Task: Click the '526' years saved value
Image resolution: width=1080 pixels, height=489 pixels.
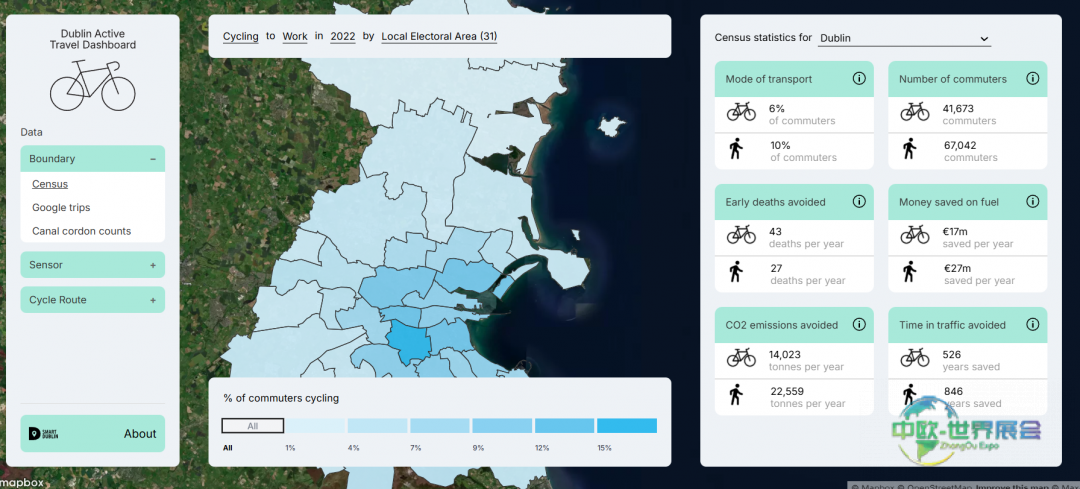Action: [951, 355]
